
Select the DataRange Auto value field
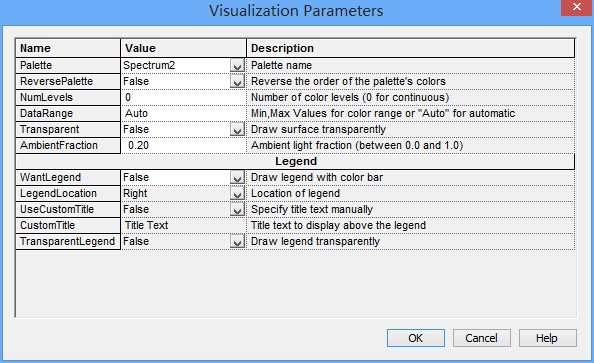183,113
